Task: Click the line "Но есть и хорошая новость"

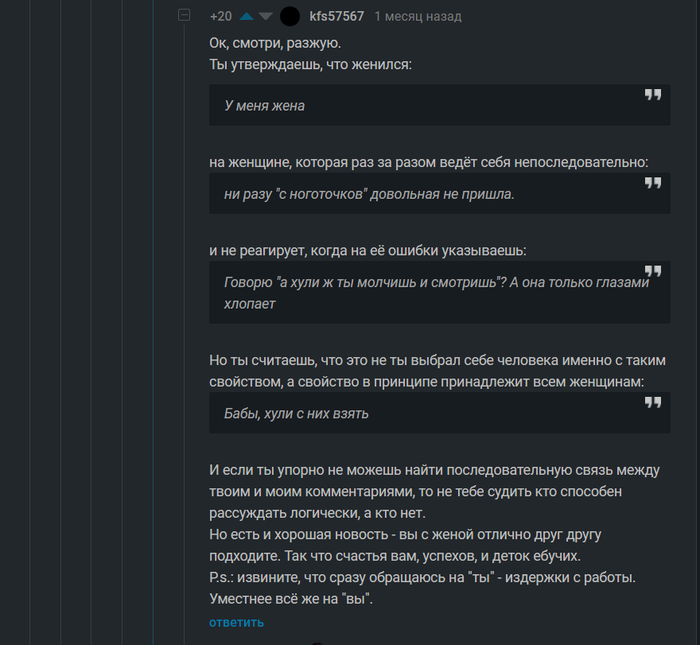Action: point(405,534)
